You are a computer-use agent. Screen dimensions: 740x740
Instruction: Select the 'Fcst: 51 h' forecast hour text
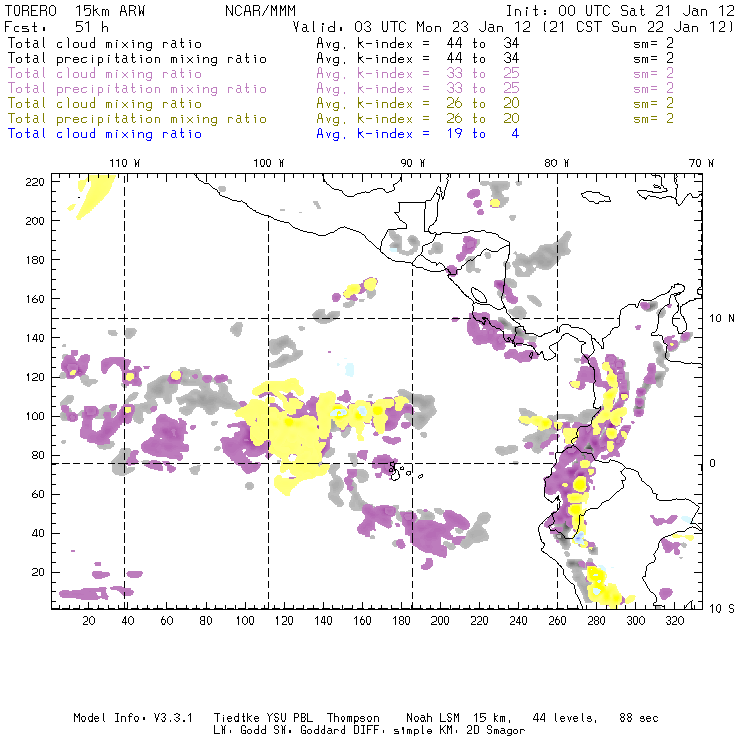pyautogui.click(x=57, y=26)
